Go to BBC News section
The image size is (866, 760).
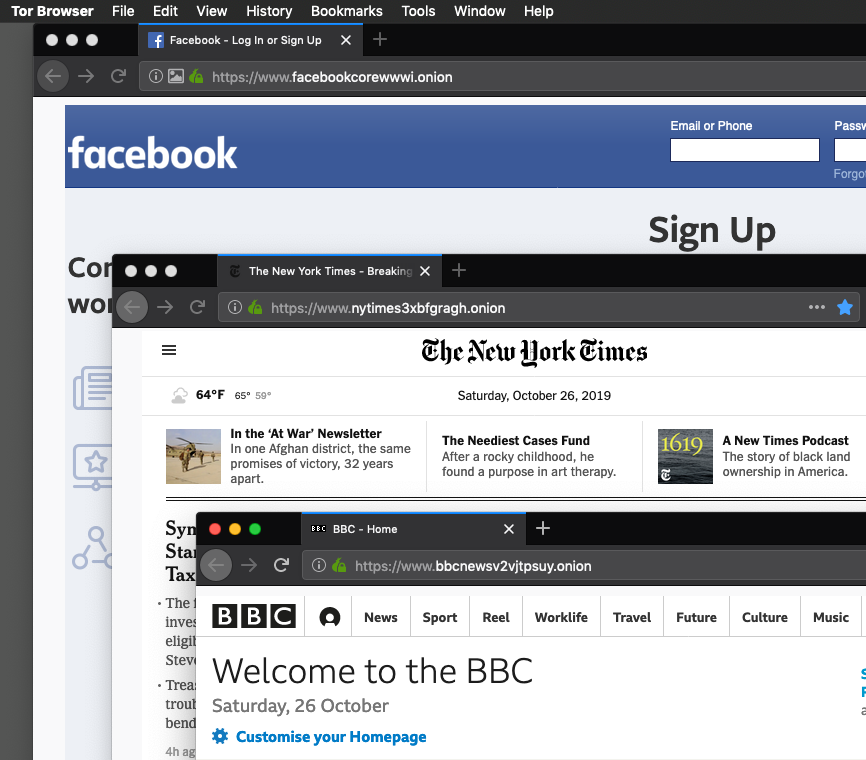pyautogui.click(x=381, y=617)
